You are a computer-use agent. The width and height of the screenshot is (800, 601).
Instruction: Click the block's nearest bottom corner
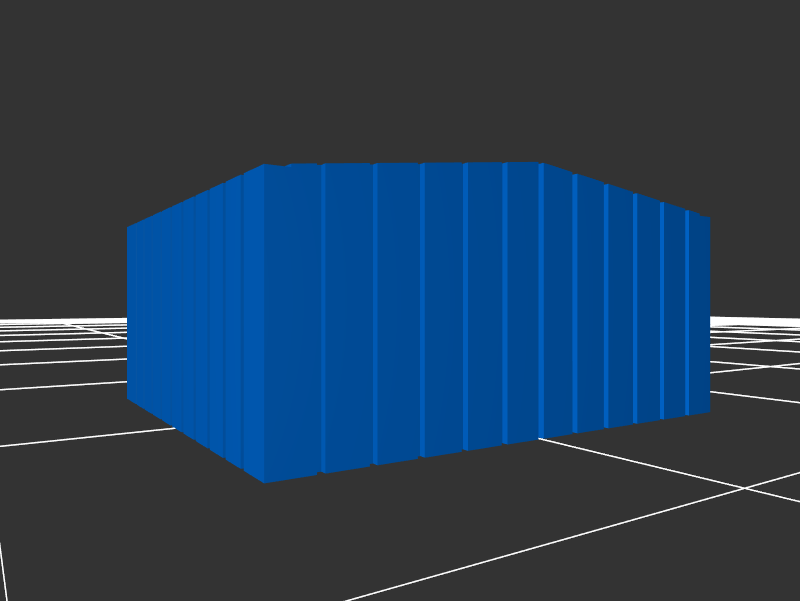[265, 482]
